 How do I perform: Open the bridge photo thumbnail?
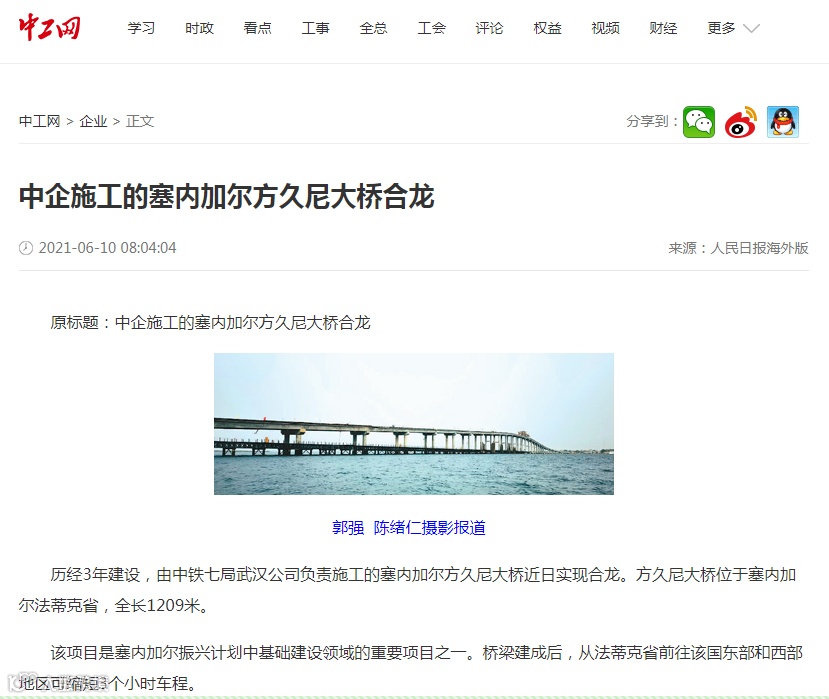pos(414,424)
